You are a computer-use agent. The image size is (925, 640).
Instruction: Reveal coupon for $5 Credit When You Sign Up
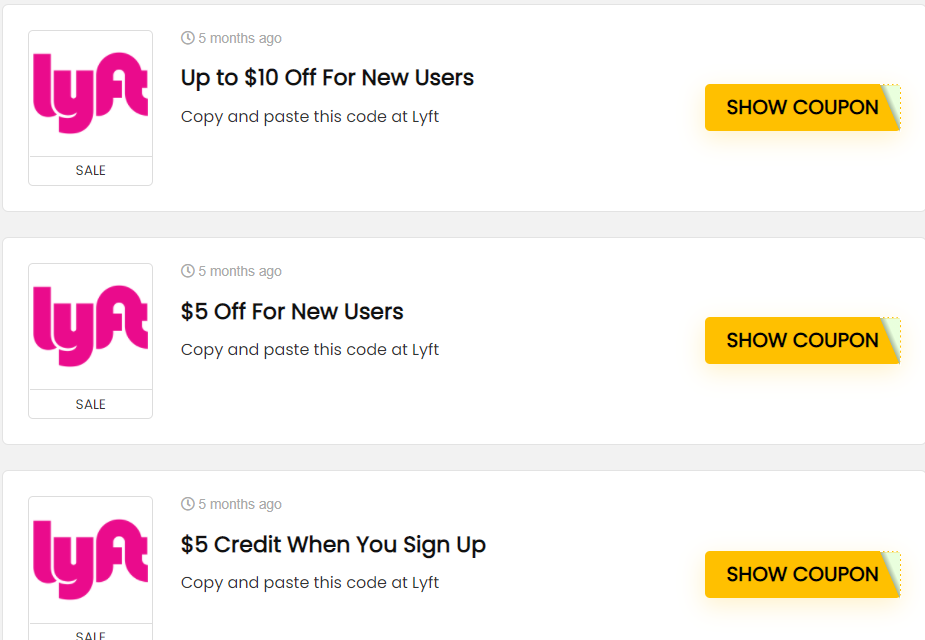(795, 574)
